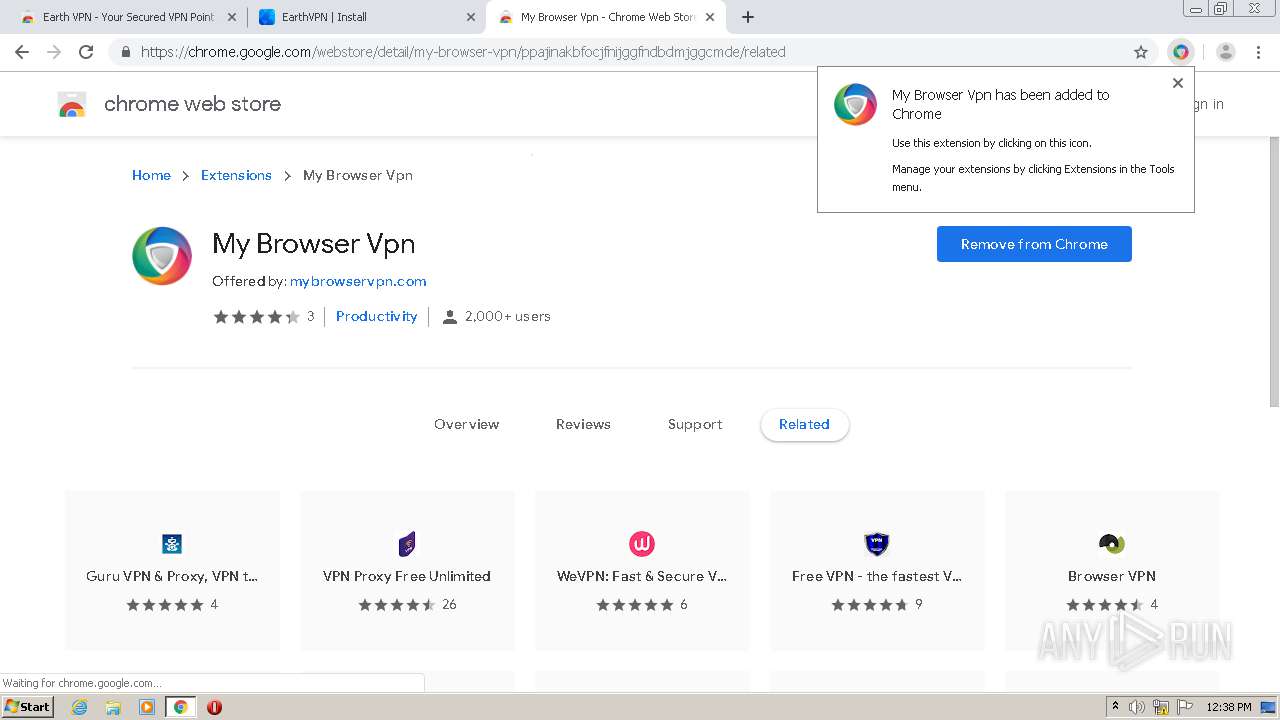Click taskbar clock 12:38 PM
This screenshot has height=720, width=1280.
point(1229,707)
